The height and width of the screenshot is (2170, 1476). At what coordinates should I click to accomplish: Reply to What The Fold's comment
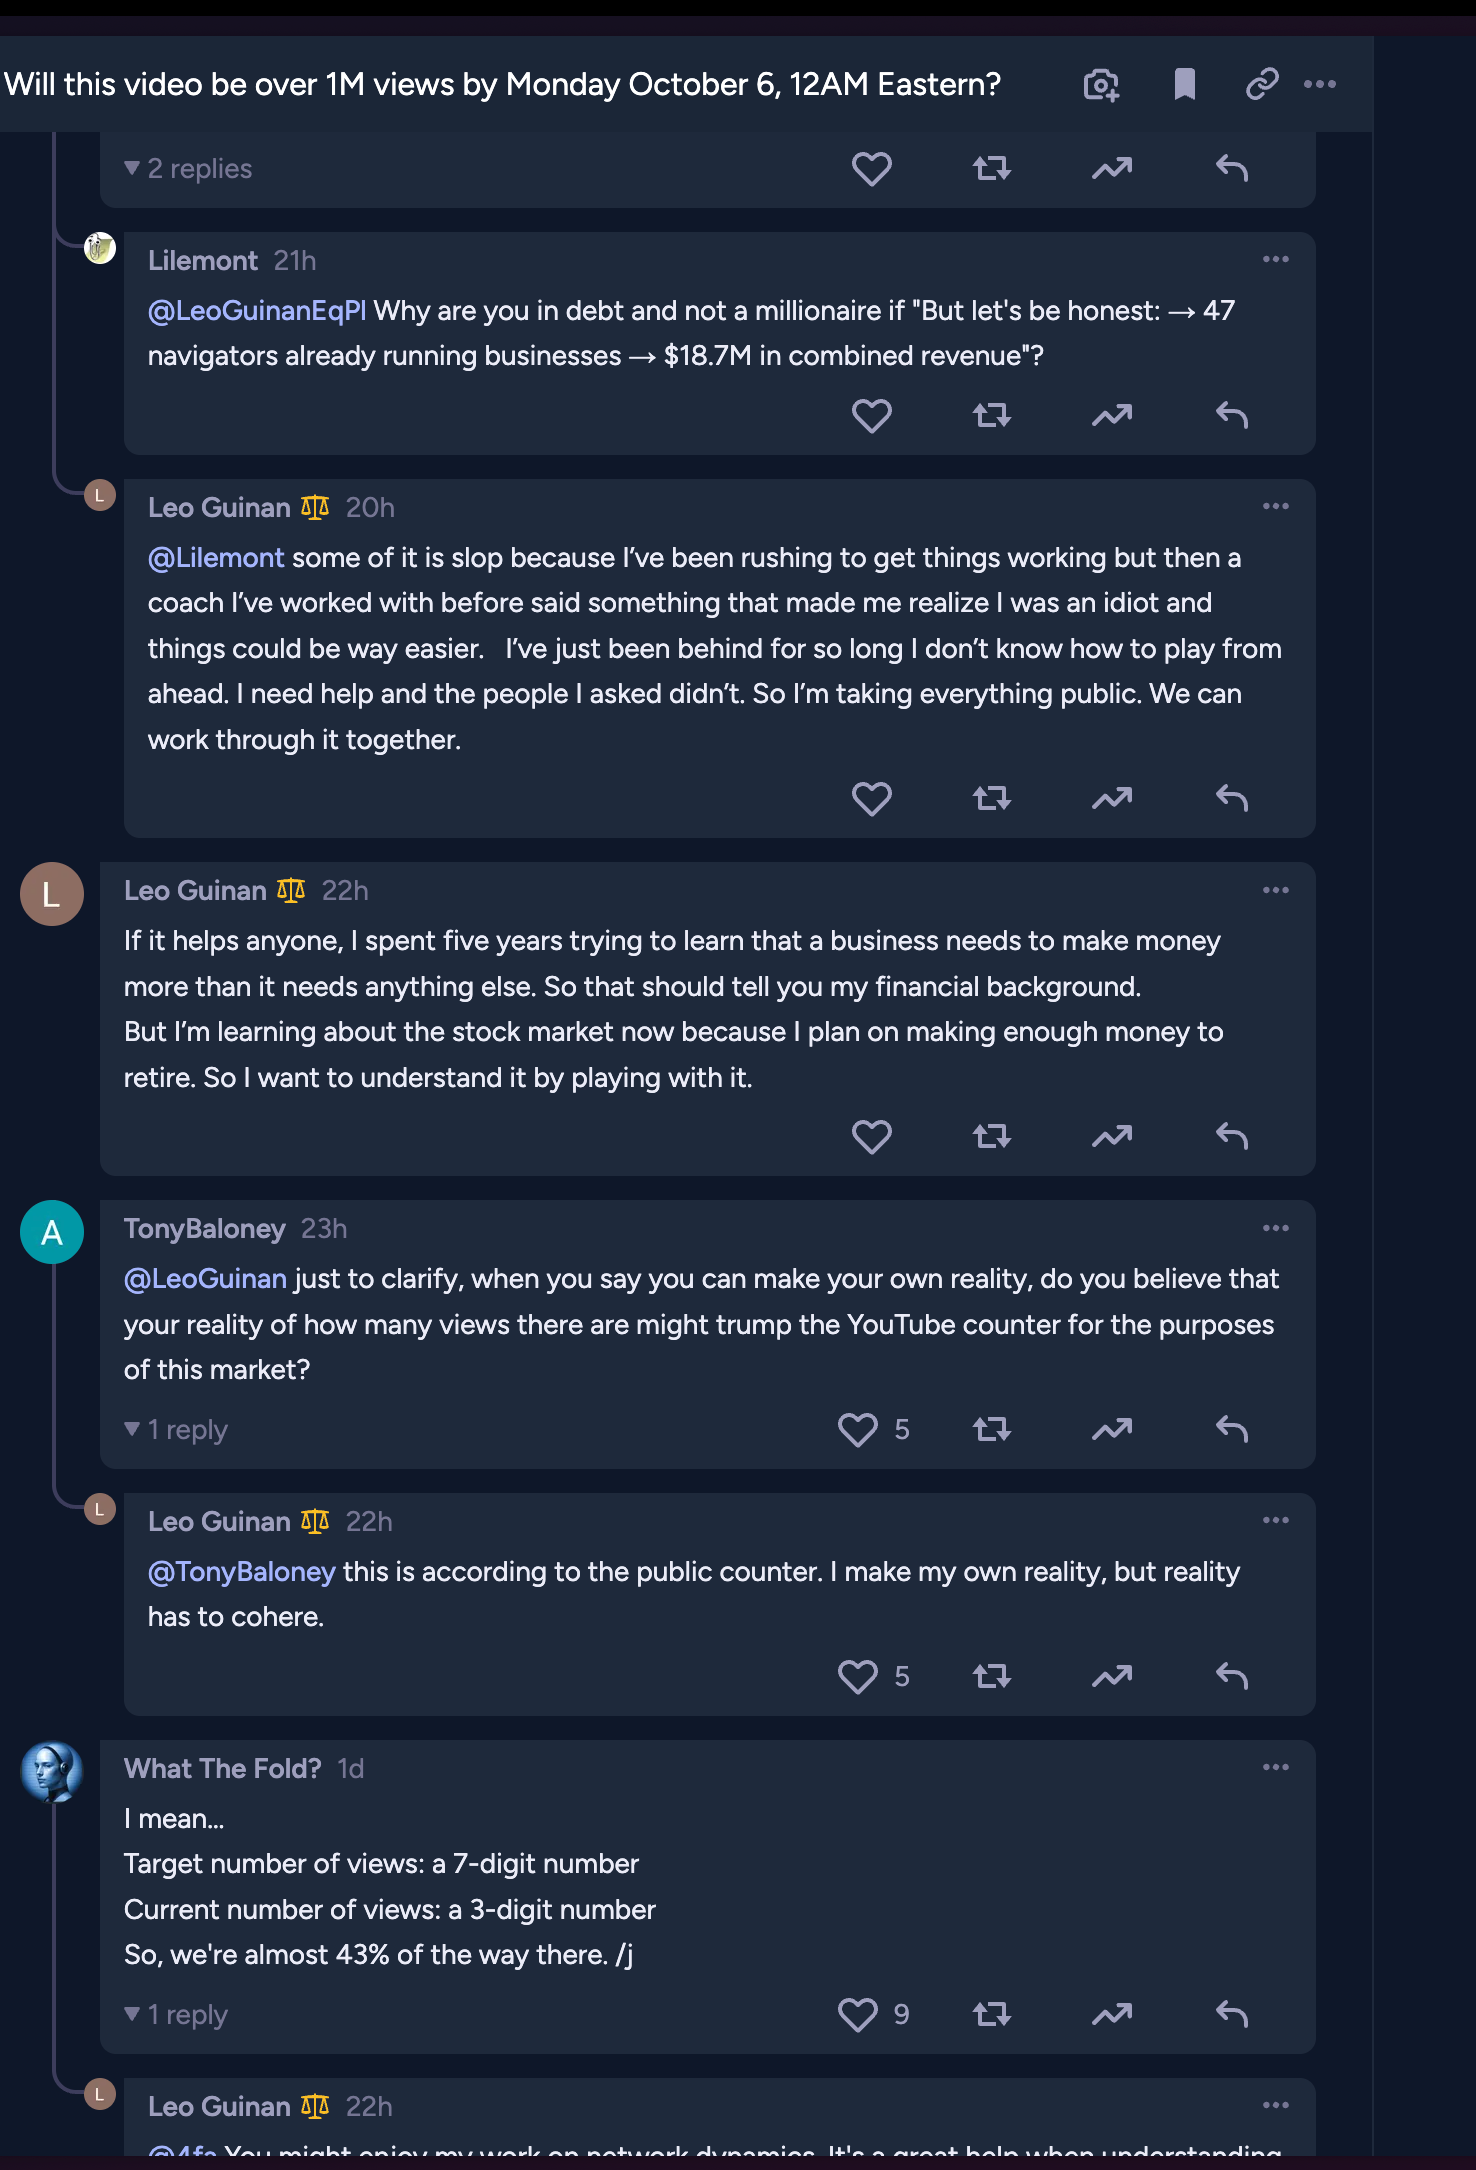1232,2014
